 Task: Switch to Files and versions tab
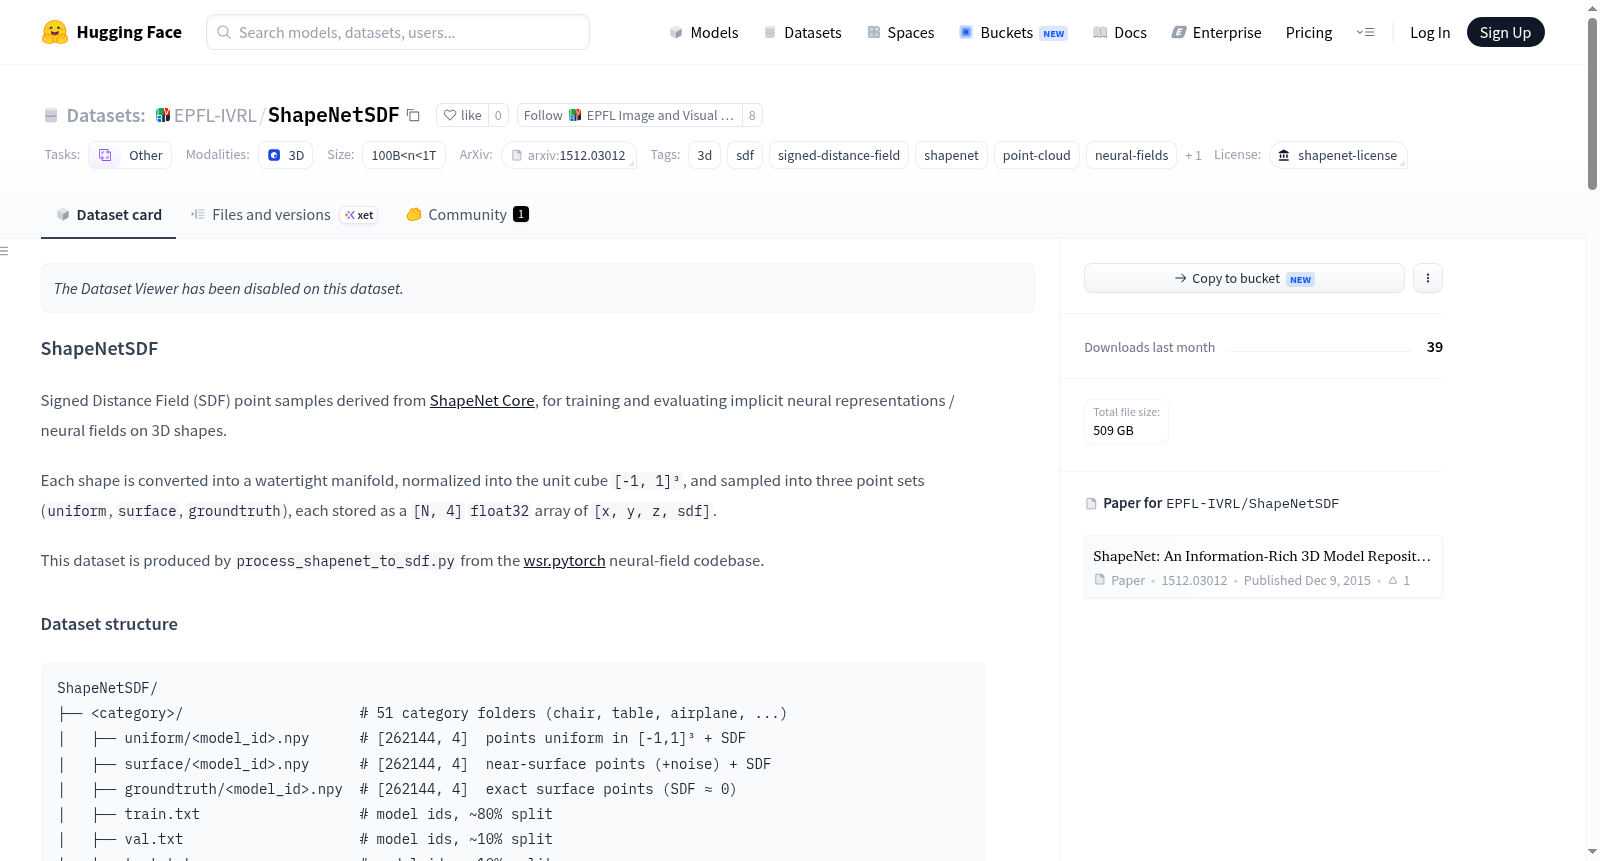[284, 214]
